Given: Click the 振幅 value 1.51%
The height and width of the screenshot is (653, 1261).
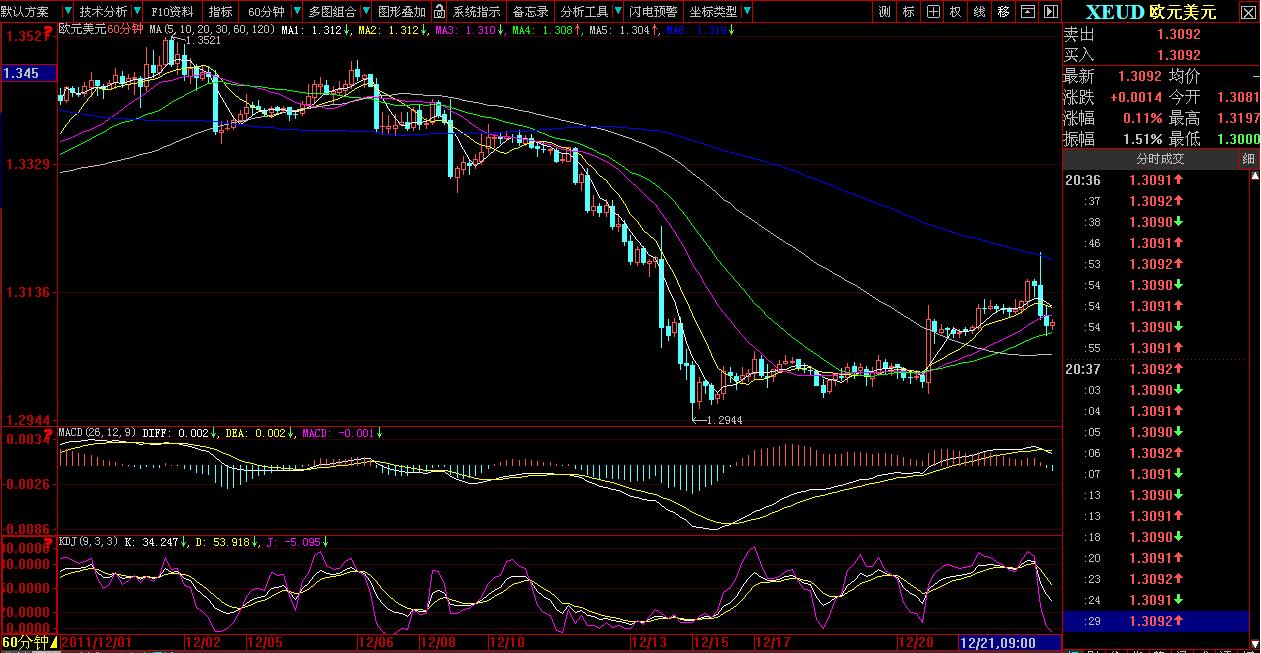Looking at the screenshot, I should click(x=1141, y=139).
